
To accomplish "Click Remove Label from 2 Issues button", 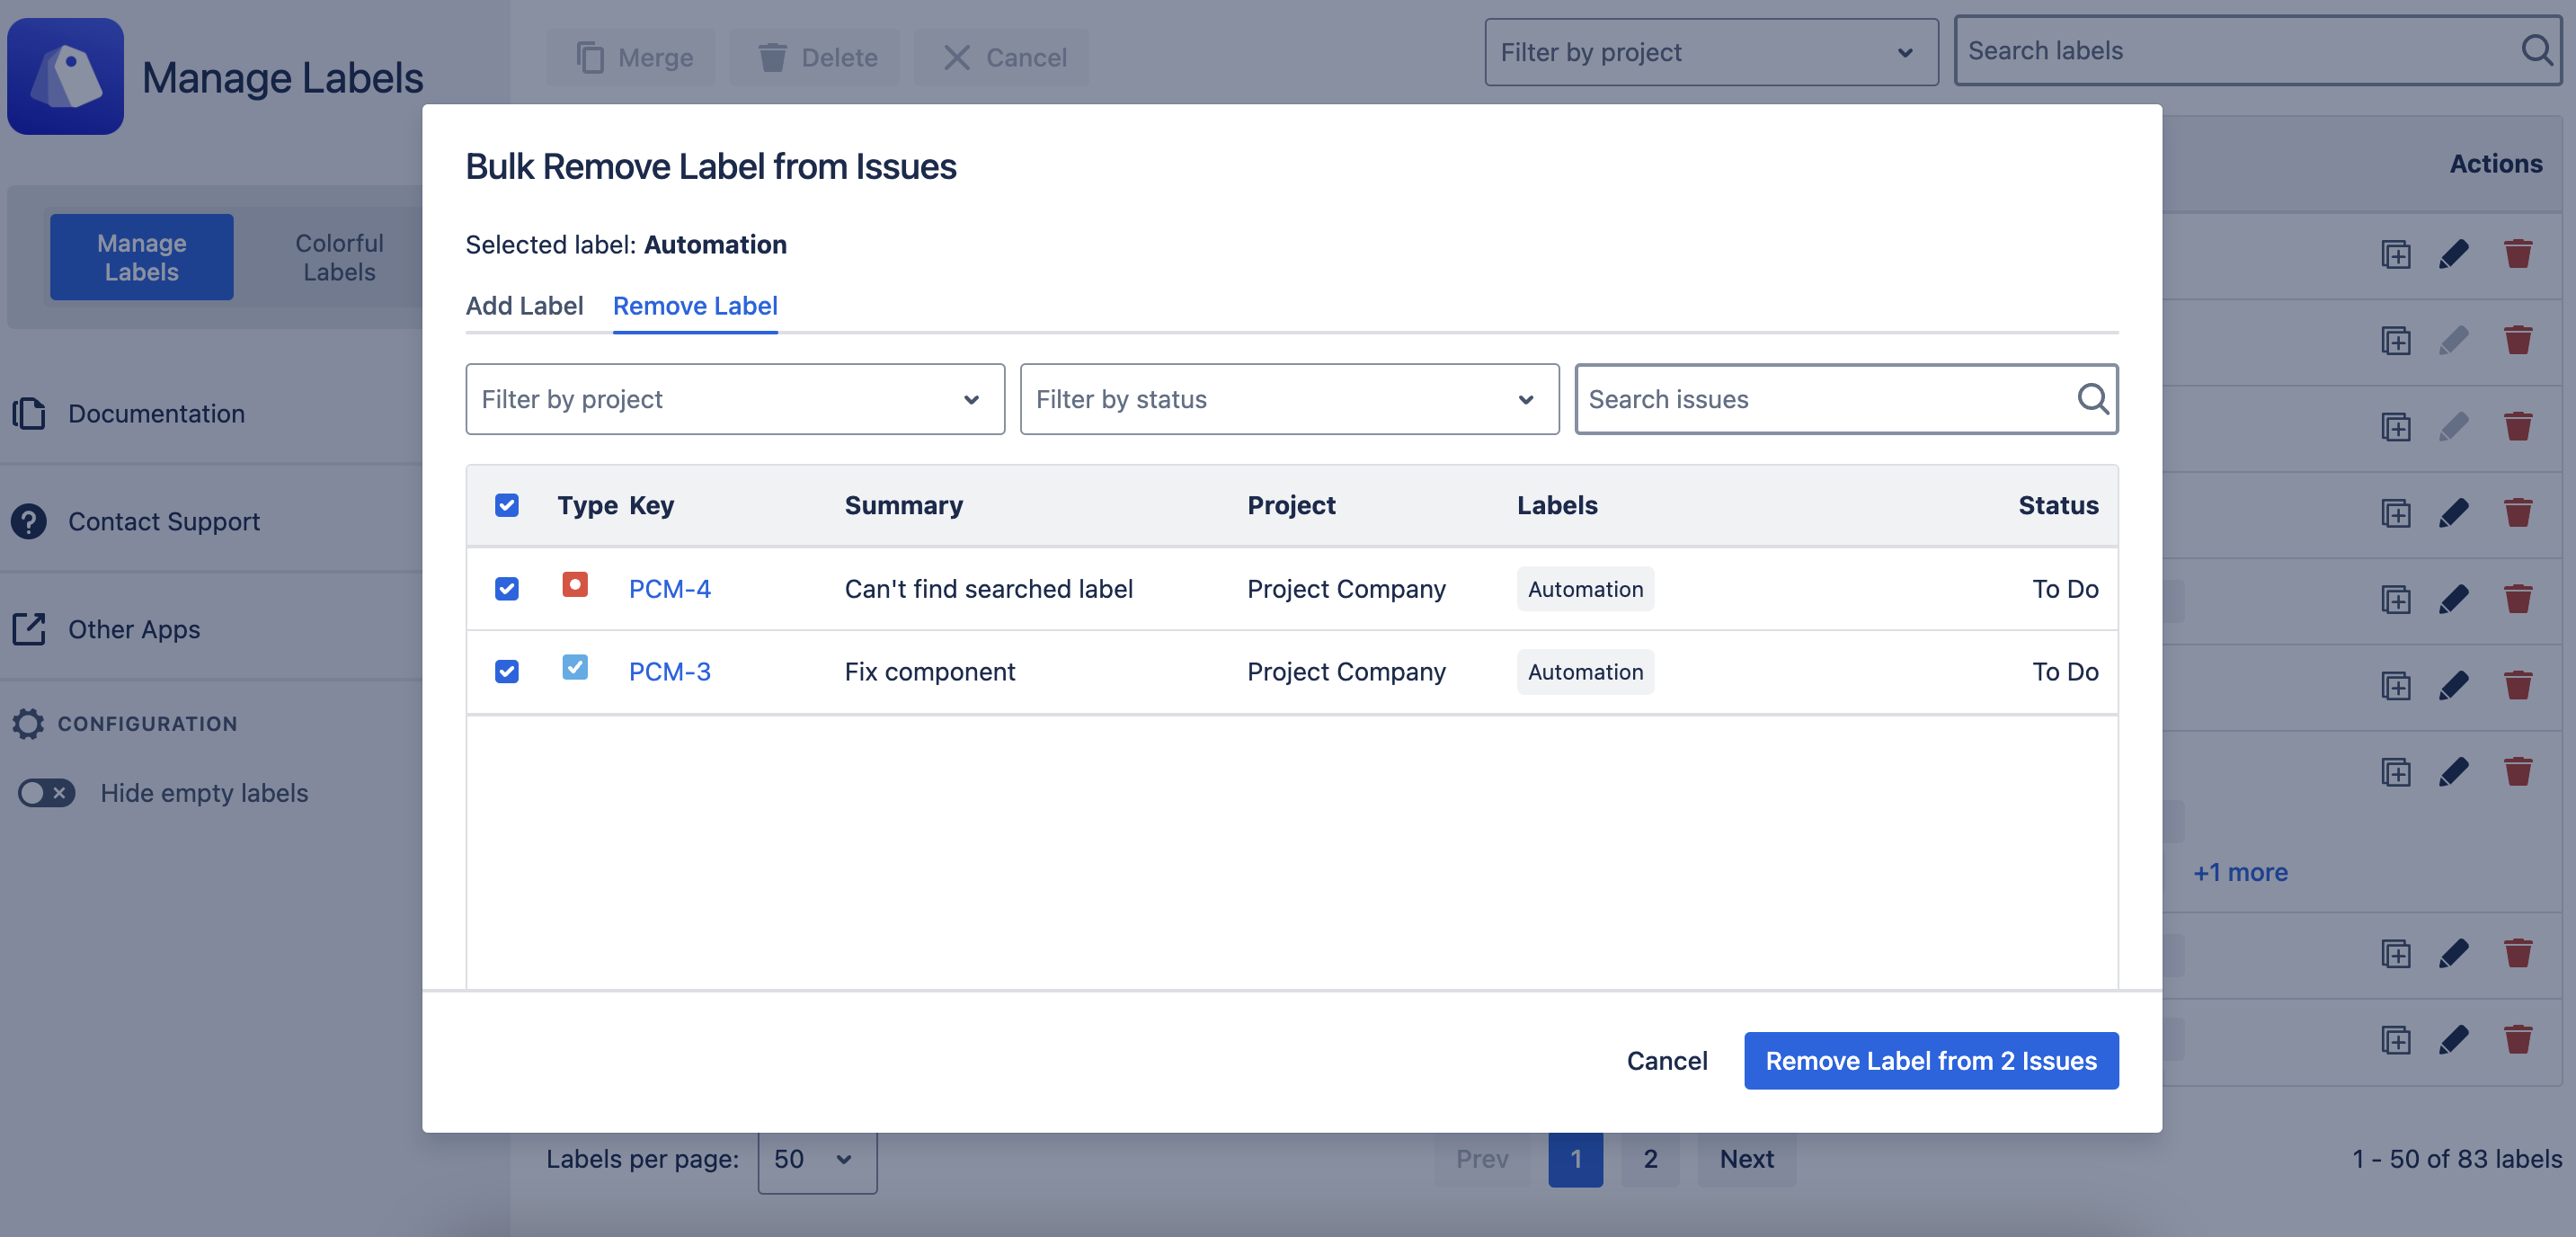I will pyautogui.click(x=1930, y=1060).
